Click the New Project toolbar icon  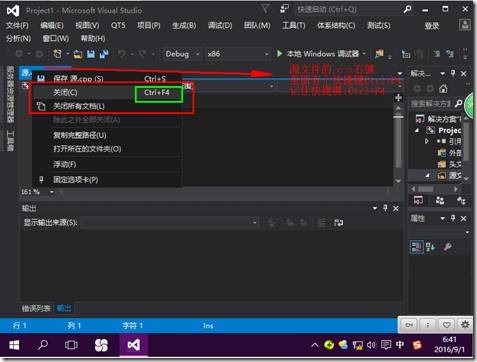pyautogui.click(x=57, y=54)
